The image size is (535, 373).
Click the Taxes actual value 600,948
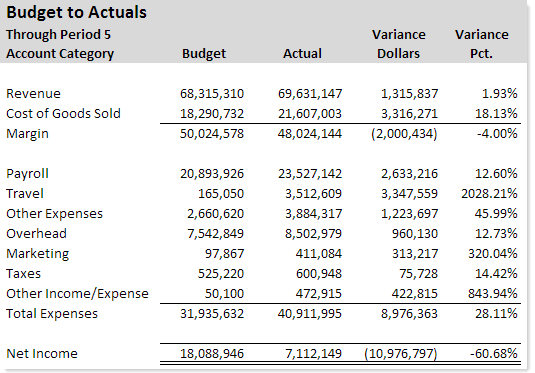coord(319,274)
